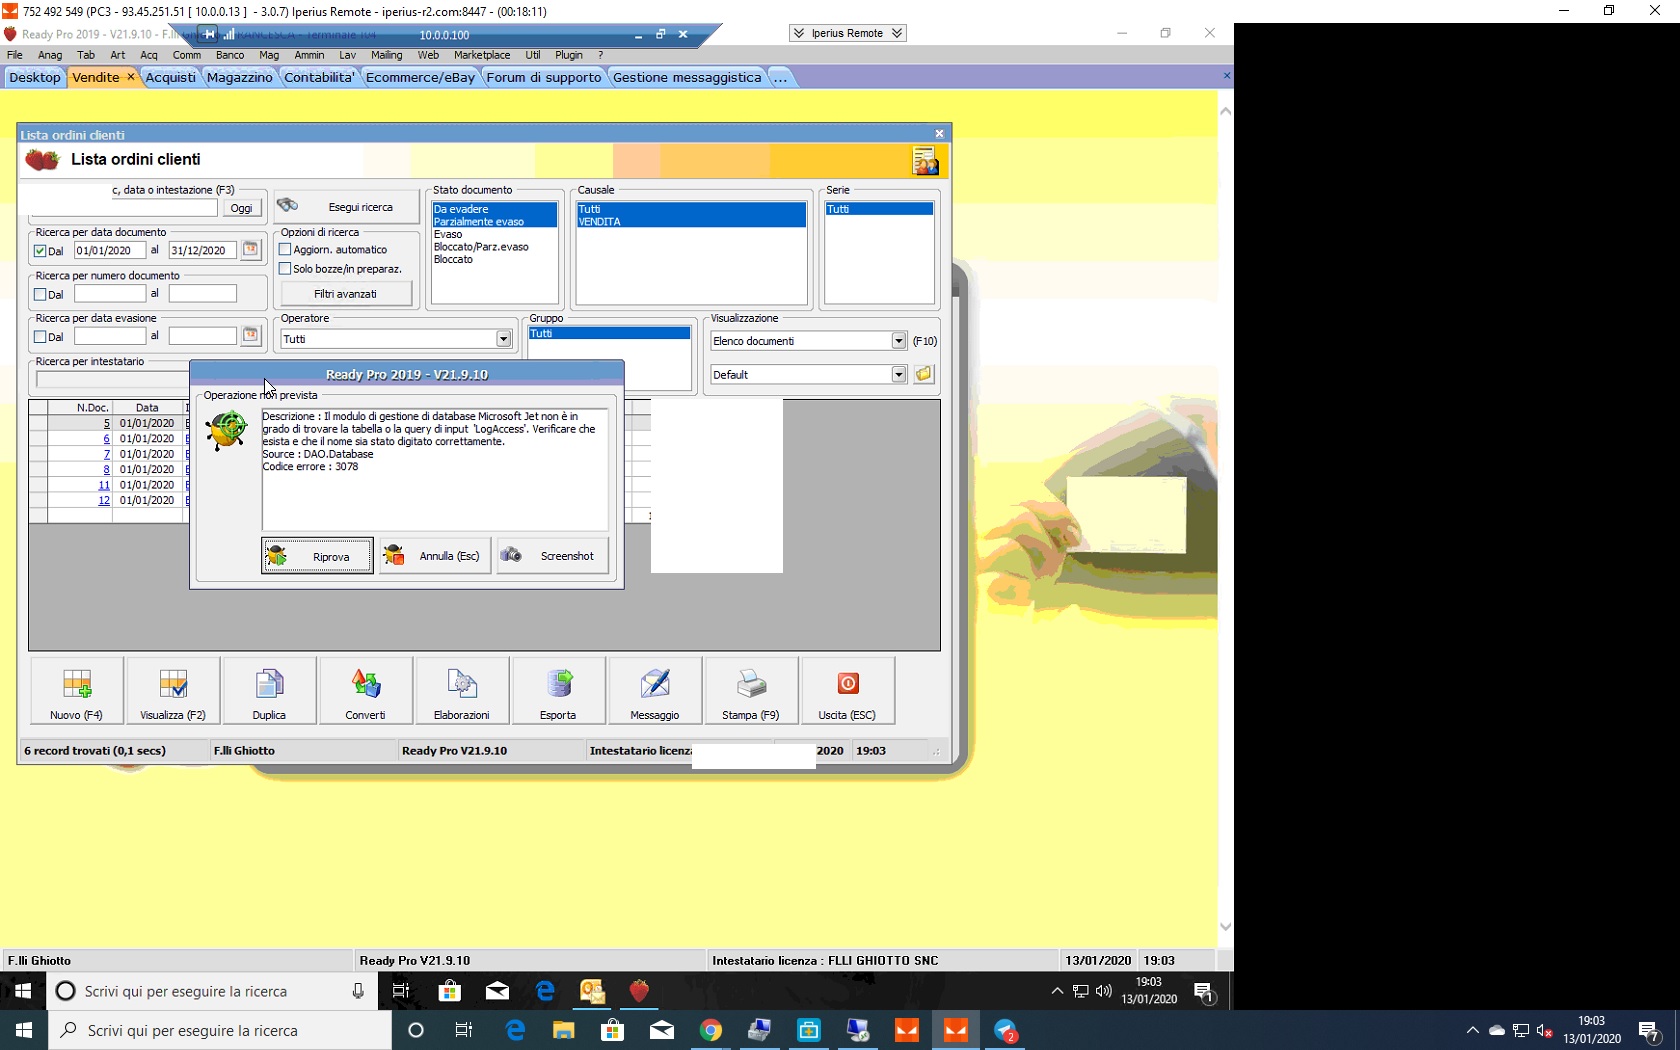The height and width of the screenshot is (1050, 1680).
Task: Open Microsoft Edge in remote taskbar
Action: [545, 991]
